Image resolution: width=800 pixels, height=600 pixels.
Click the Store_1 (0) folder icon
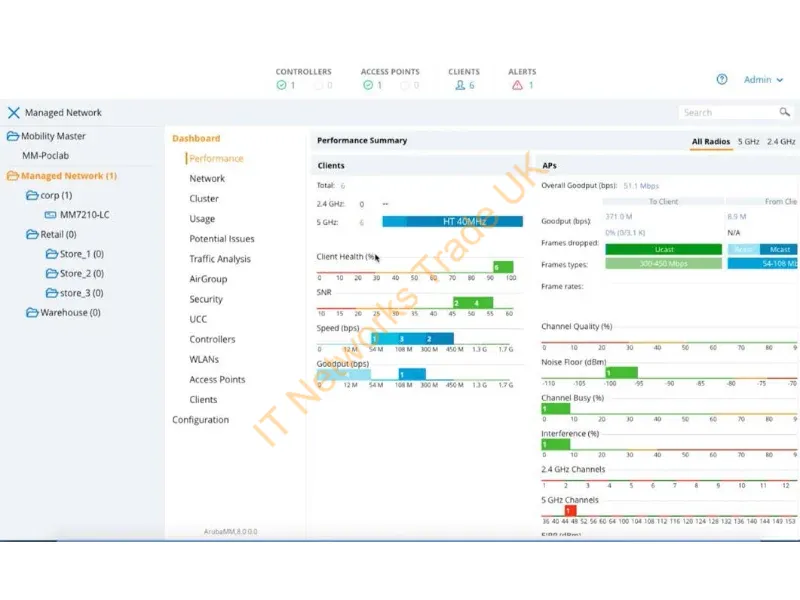click(x=52, y=254)
